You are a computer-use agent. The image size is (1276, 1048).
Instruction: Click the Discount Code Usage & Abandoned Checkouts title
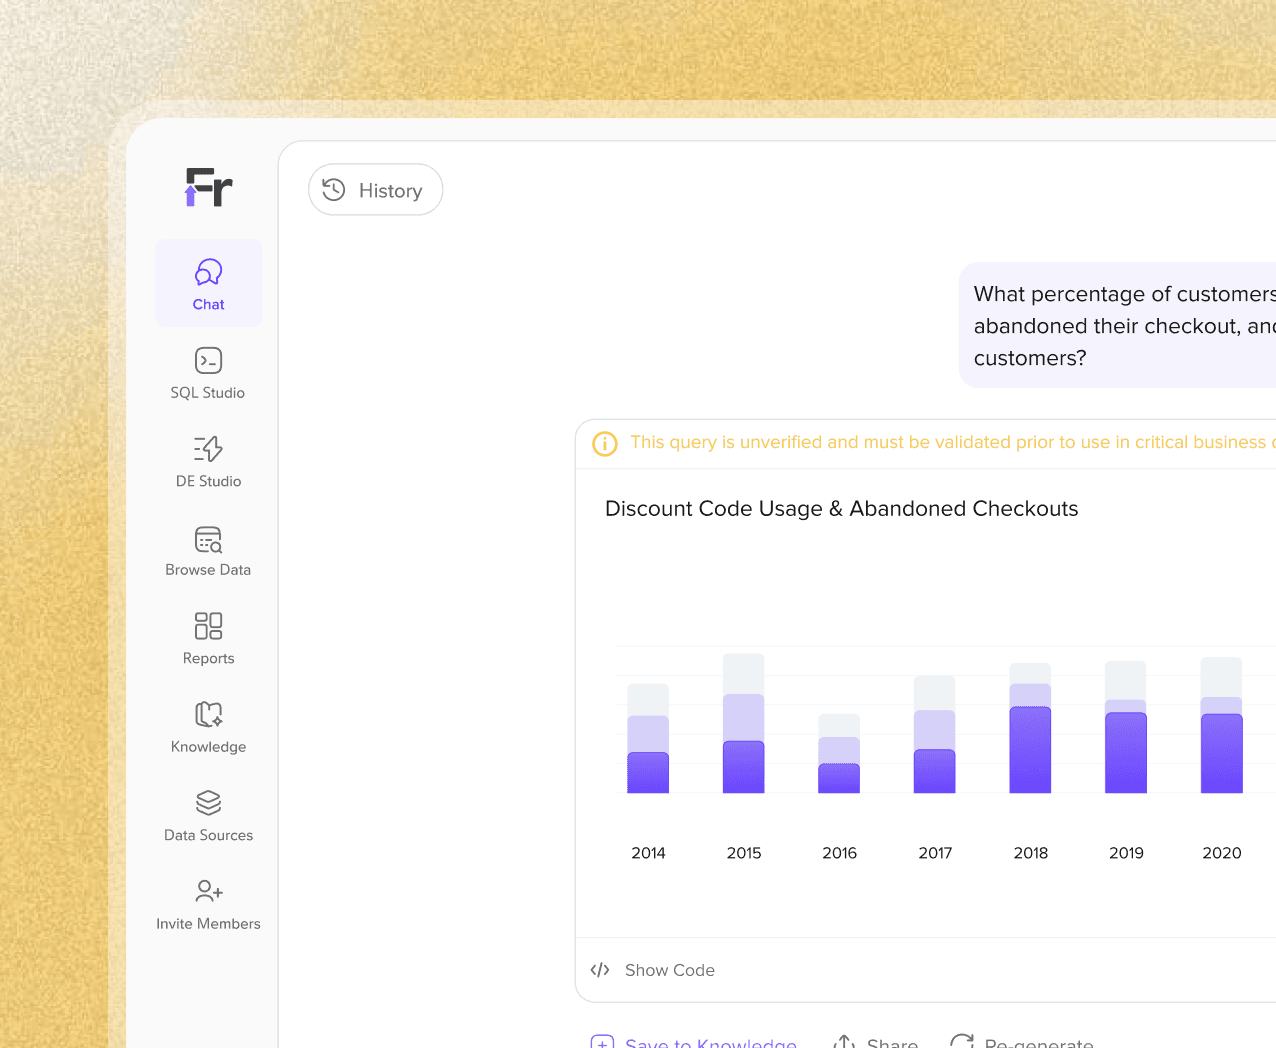coord(842,509)
